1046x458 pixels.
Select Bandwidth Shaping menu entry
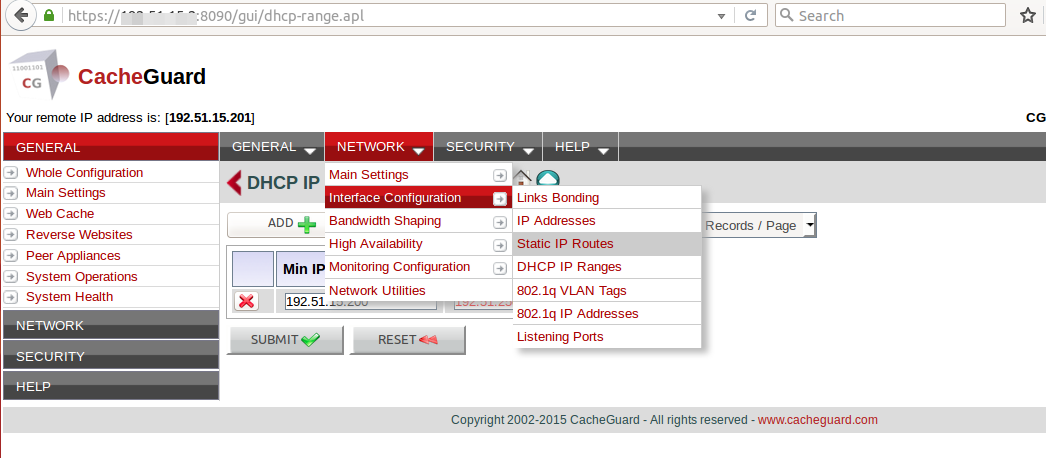point(418,221)
